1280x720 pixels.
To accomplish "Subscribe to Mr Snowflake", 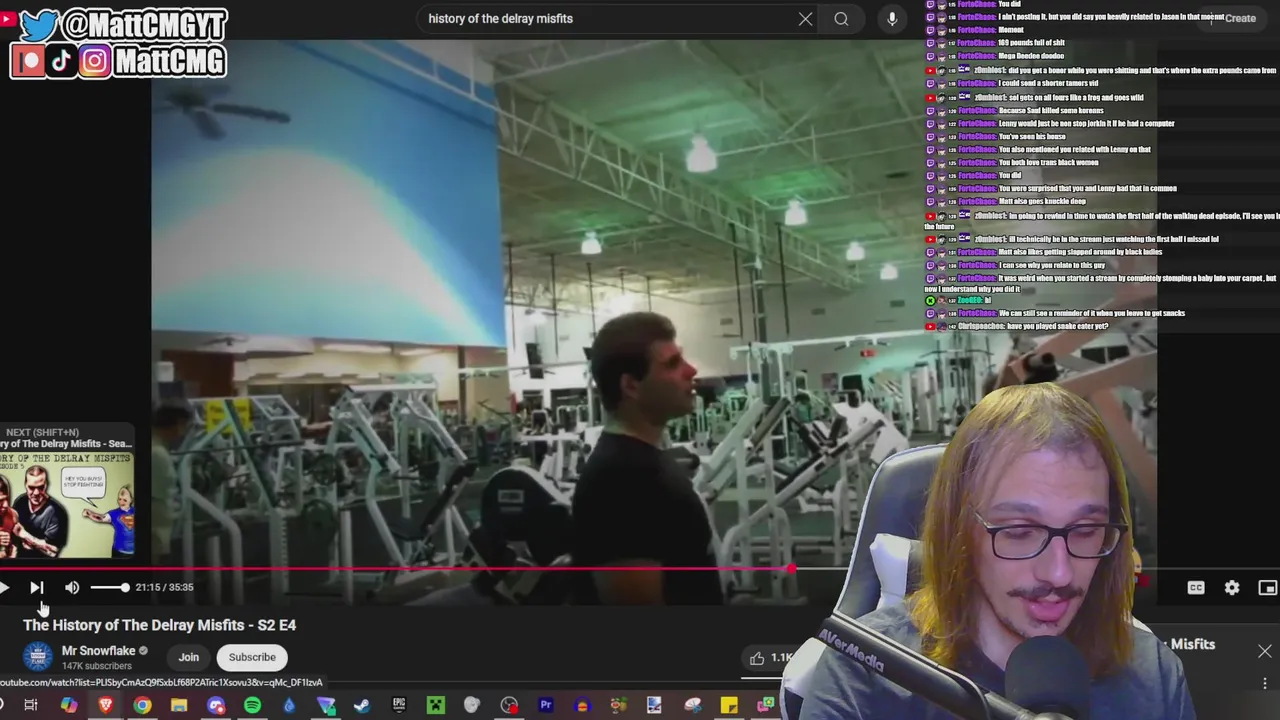I will [252, 657].
